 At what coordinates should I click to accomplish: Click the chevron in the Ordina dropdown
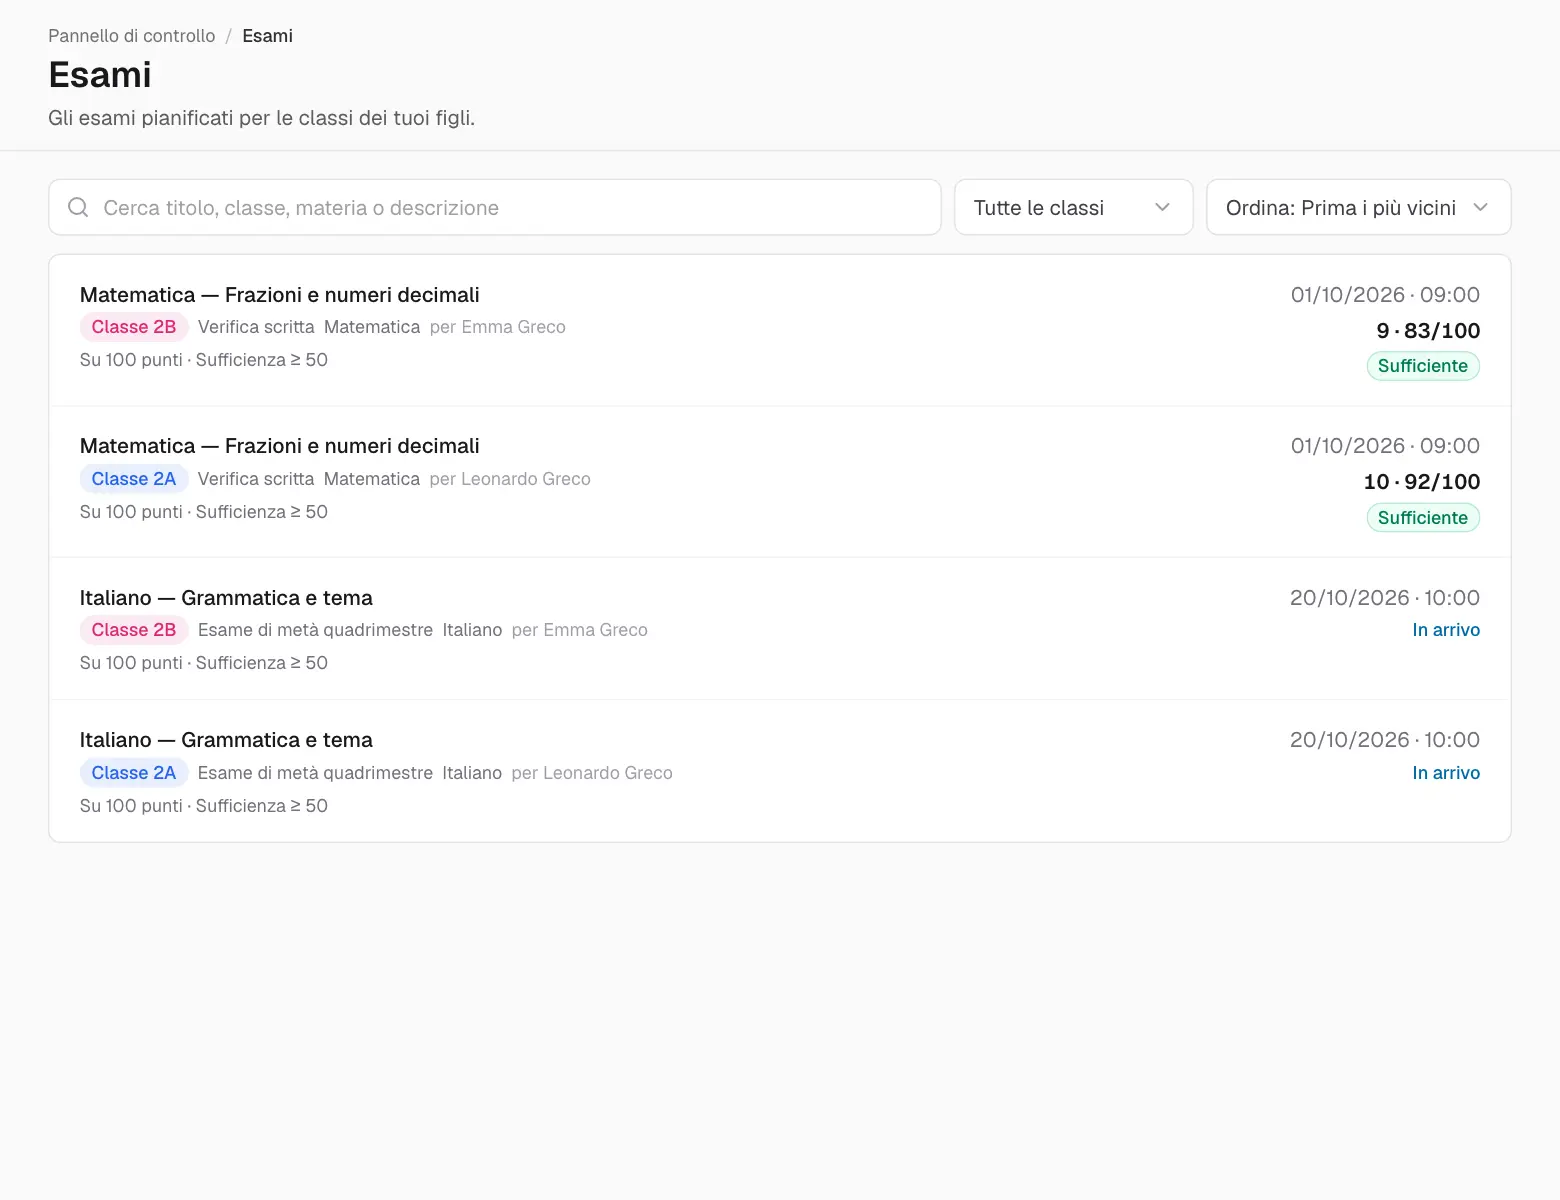tap(1481, 207)
